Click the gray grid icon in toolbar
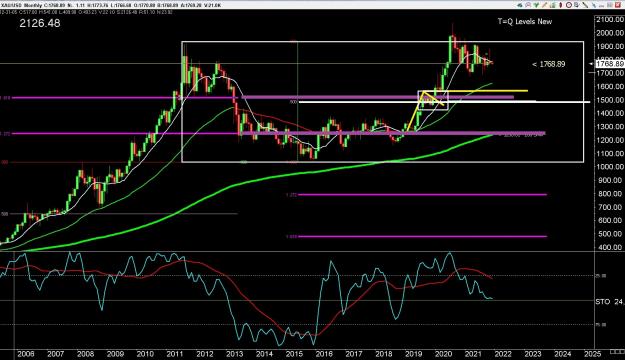This screenshot has width=625, height=360. tap(609, 5)
